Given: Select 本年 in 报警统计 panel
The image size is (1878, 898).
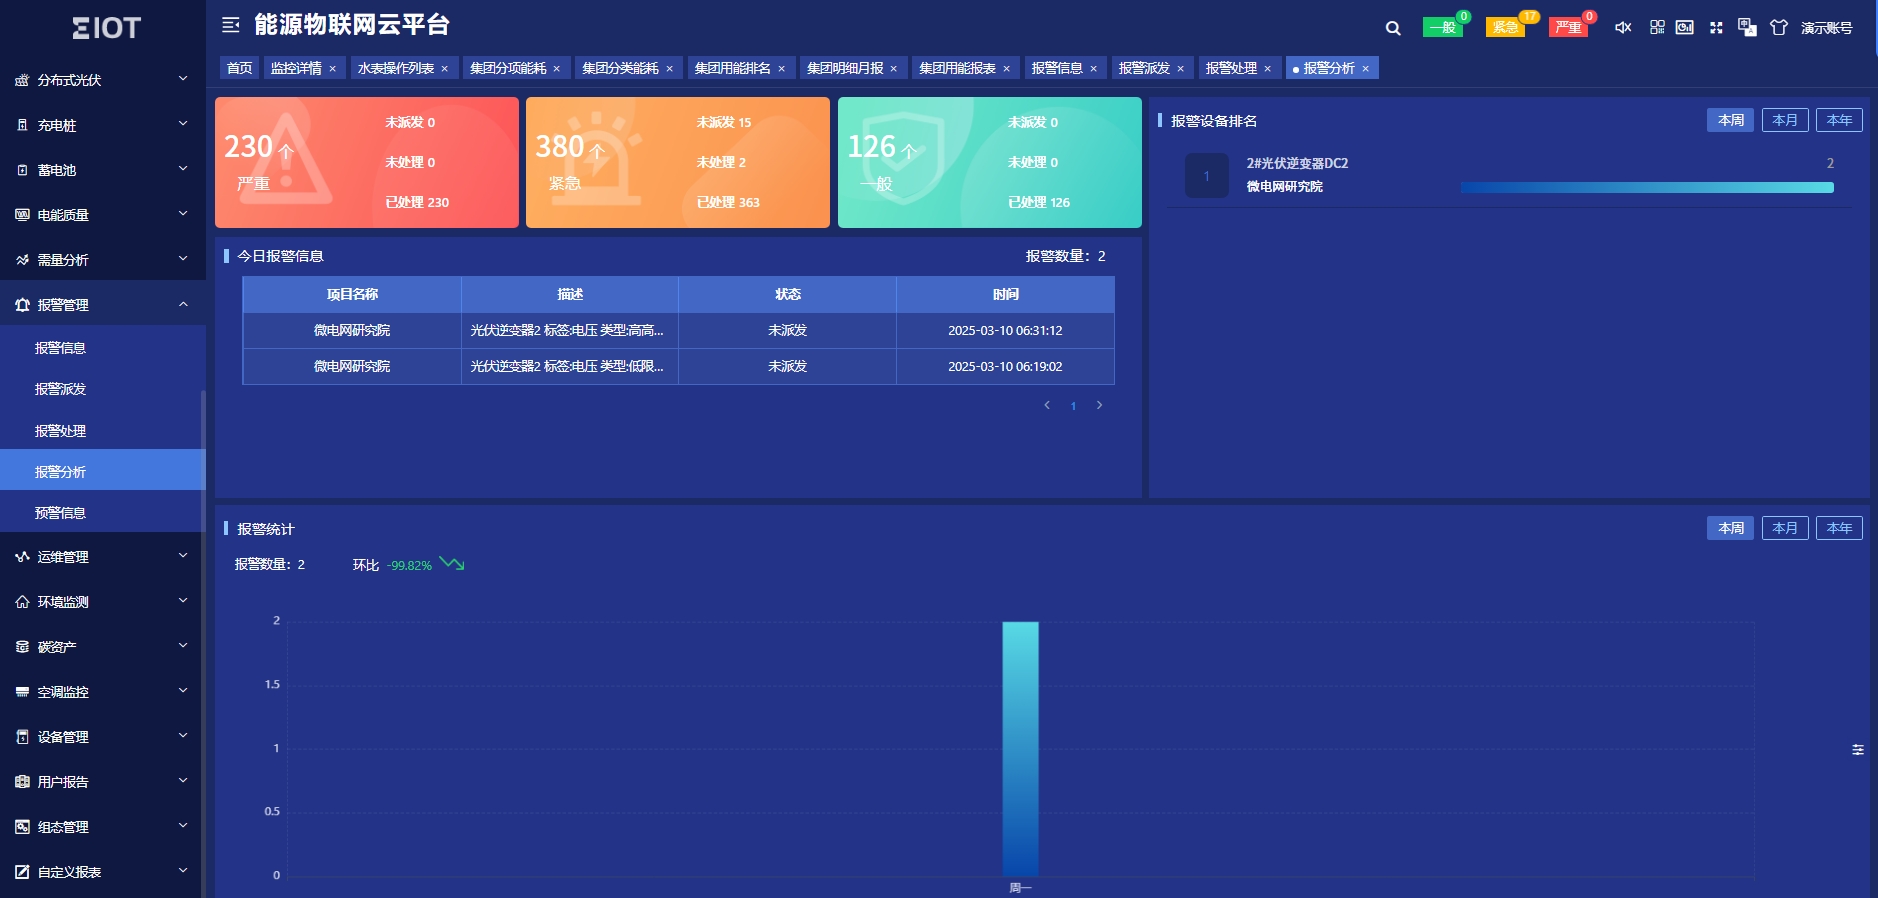Looking at the screenshot, I should coord(1838,528).
